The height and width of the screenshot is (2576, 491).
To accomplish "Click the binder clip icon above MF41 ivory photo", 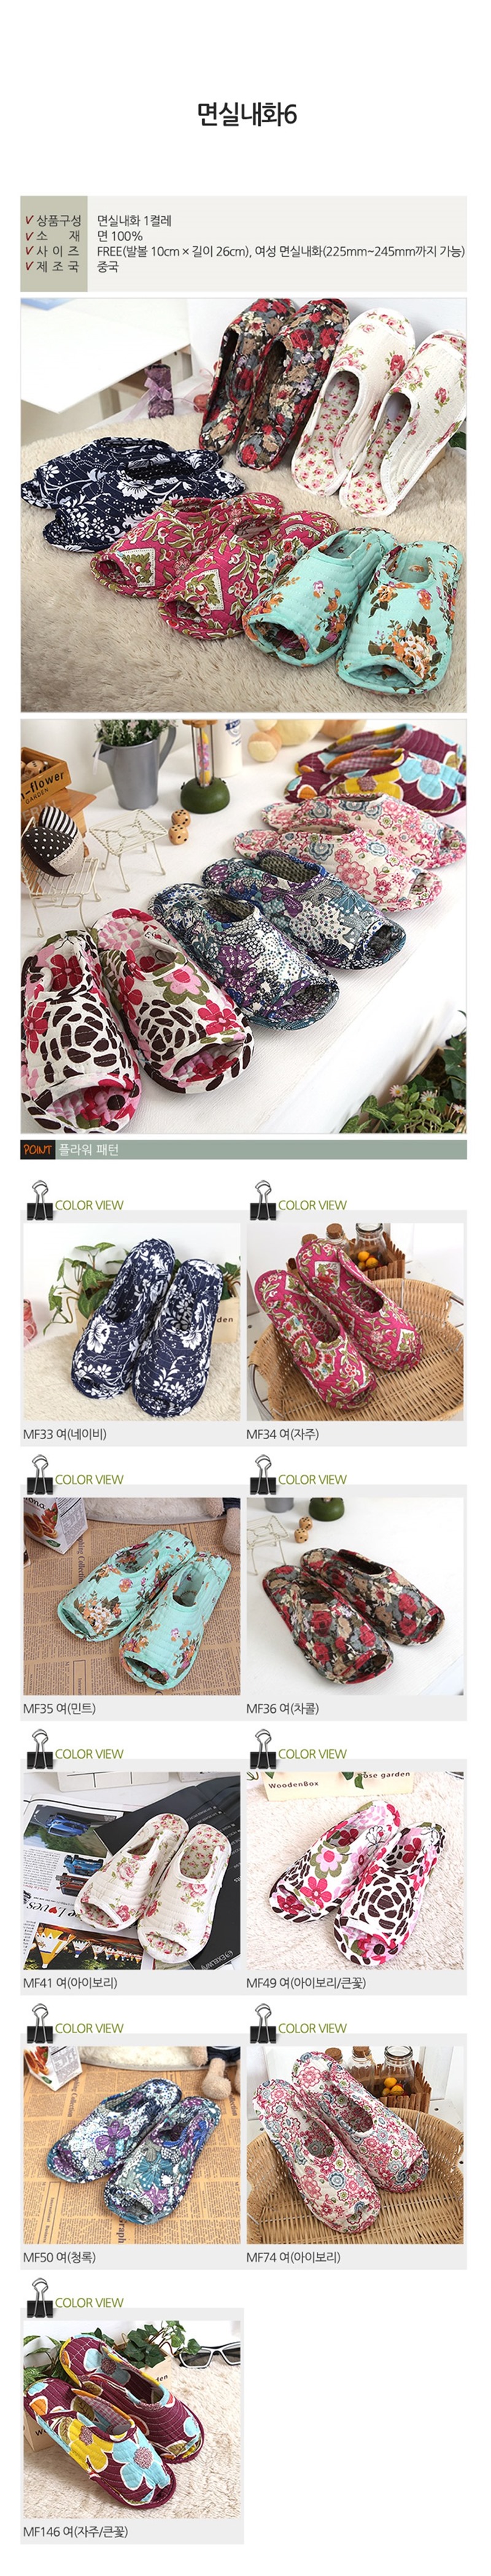I will (x=40, y=1748).
